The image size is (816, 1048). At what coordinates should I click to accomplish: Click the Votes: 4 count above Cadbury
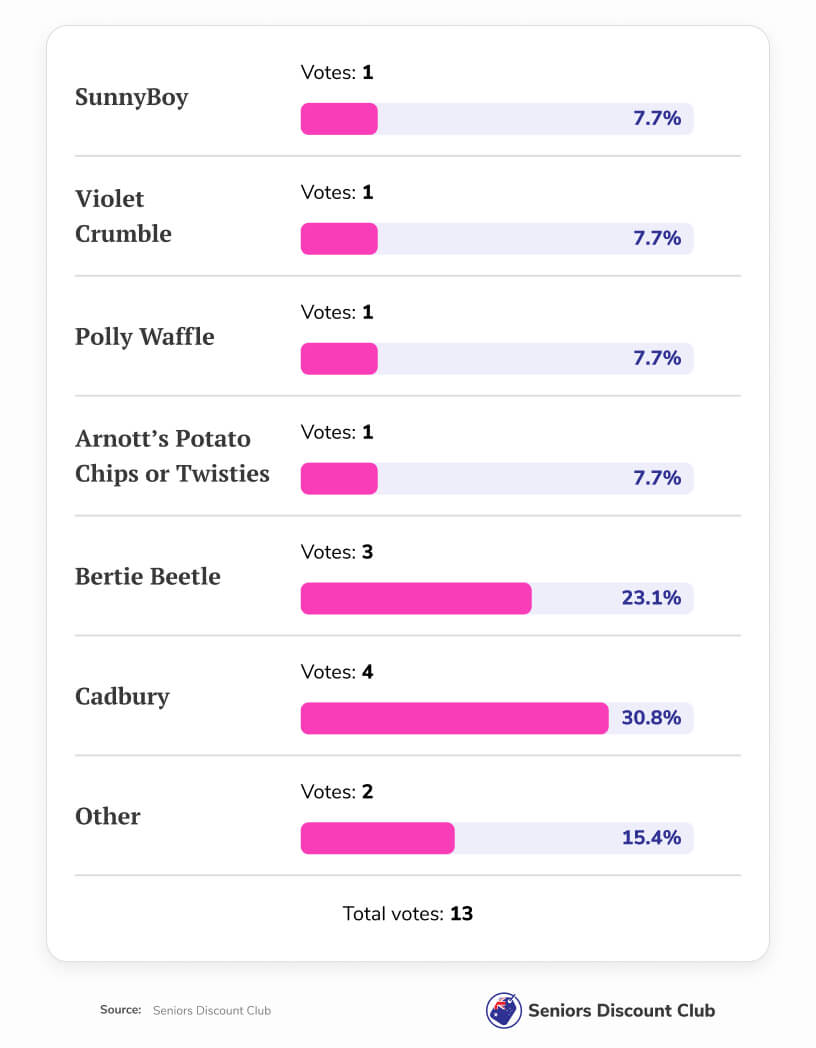(337, 672)
